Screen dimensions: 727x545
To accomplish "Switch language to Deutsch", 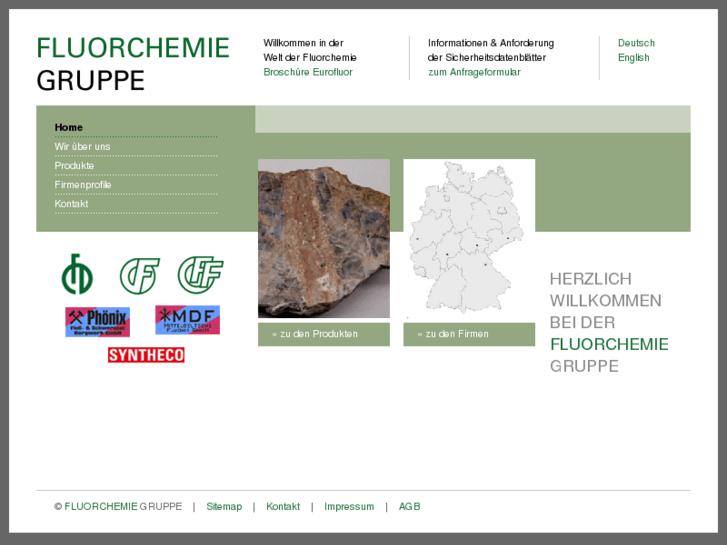I will [x=636, y=43].
